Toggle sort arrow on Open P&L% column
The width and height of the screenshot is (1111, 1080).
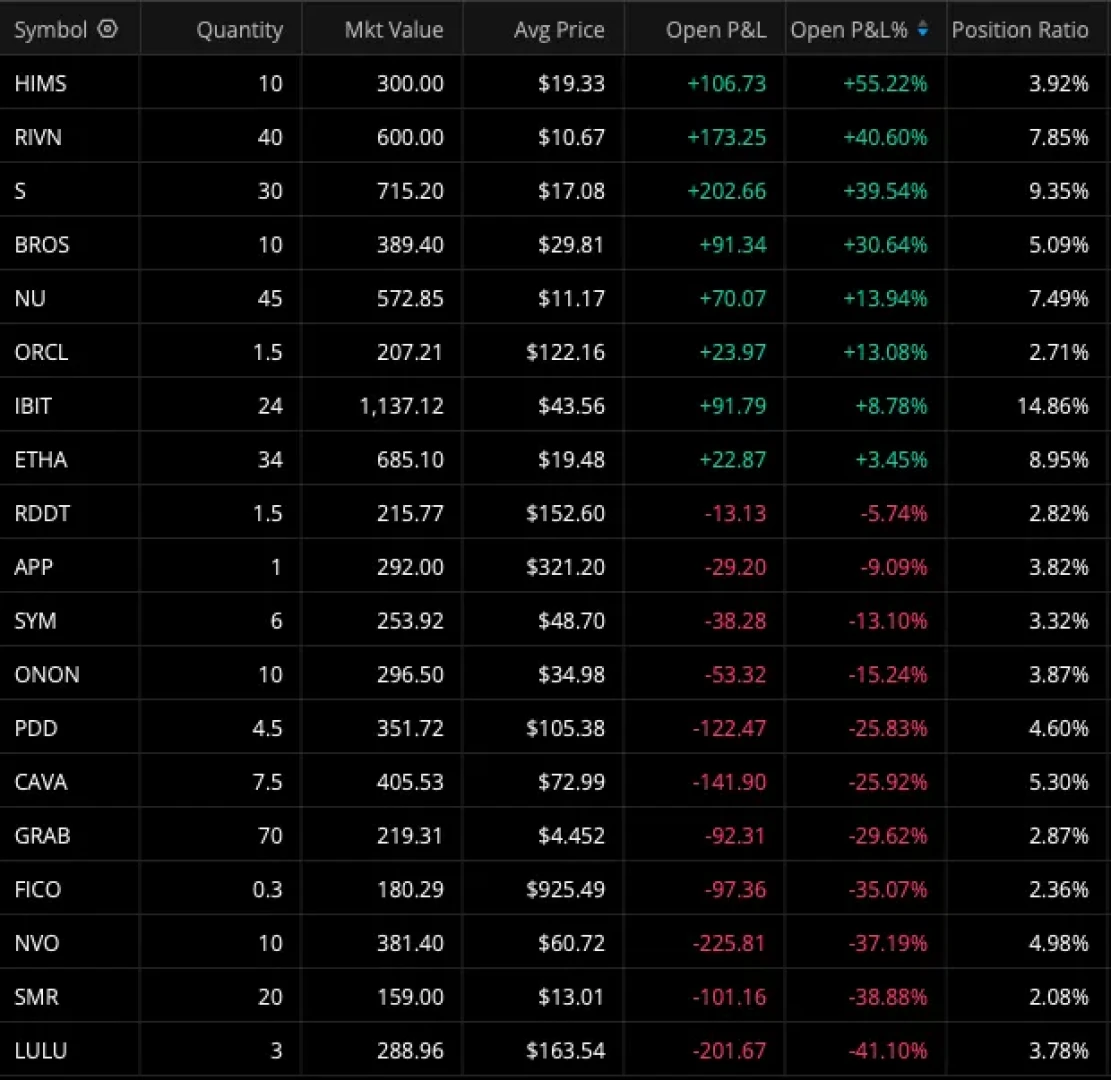point(923,29)
